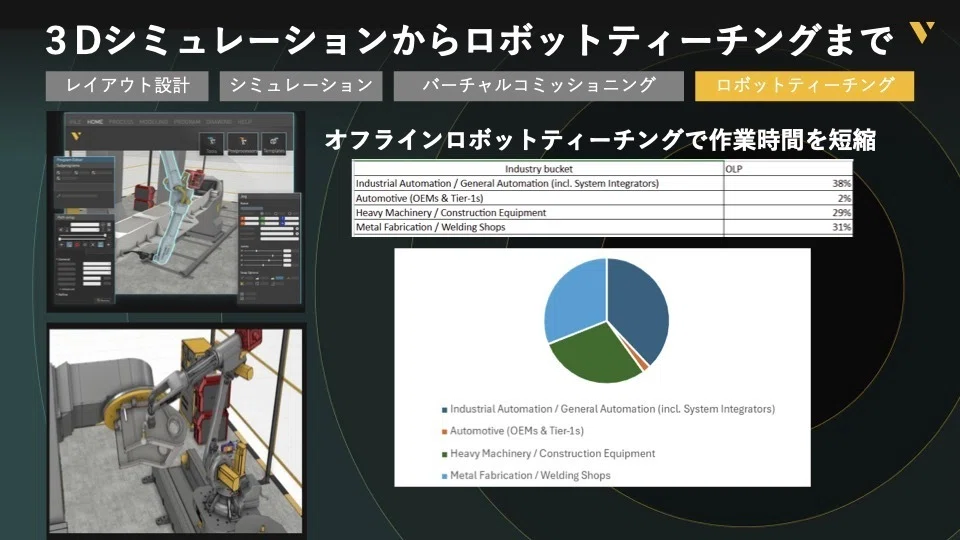
Task: Click the "OLP" column header
Action: click(x=733, y=168)
